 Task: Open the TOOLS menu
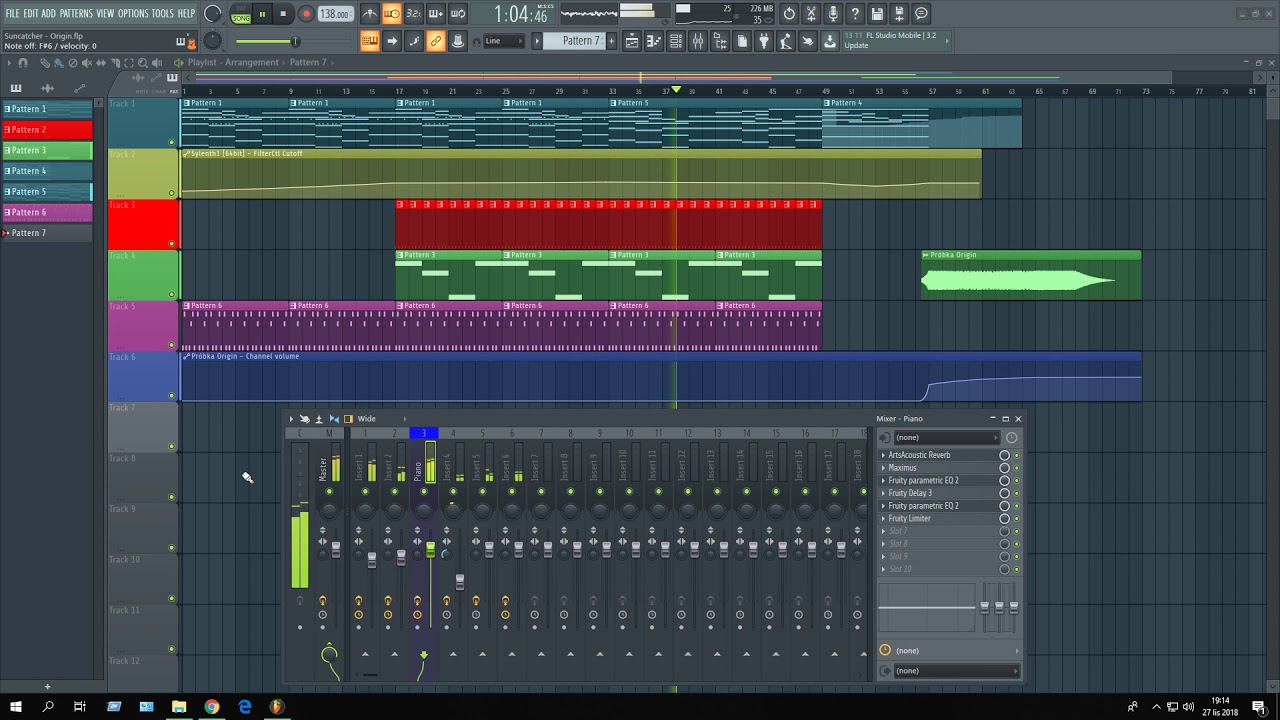click(163, 14)
